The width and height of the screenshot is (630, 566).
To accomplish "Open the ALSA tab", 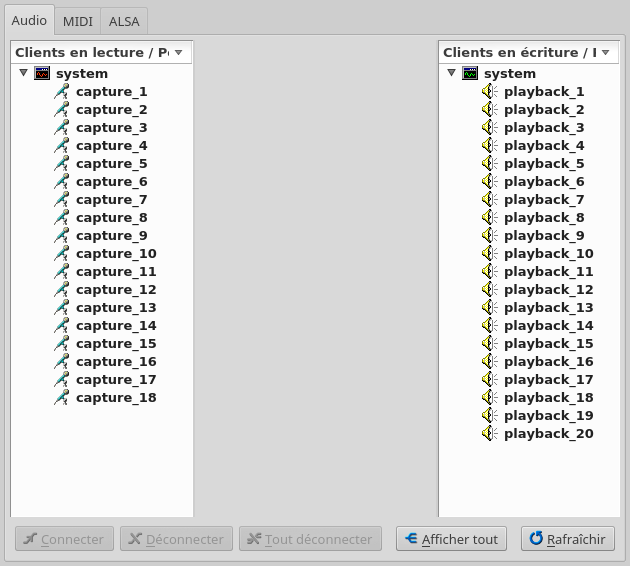I will pos(124,21).
